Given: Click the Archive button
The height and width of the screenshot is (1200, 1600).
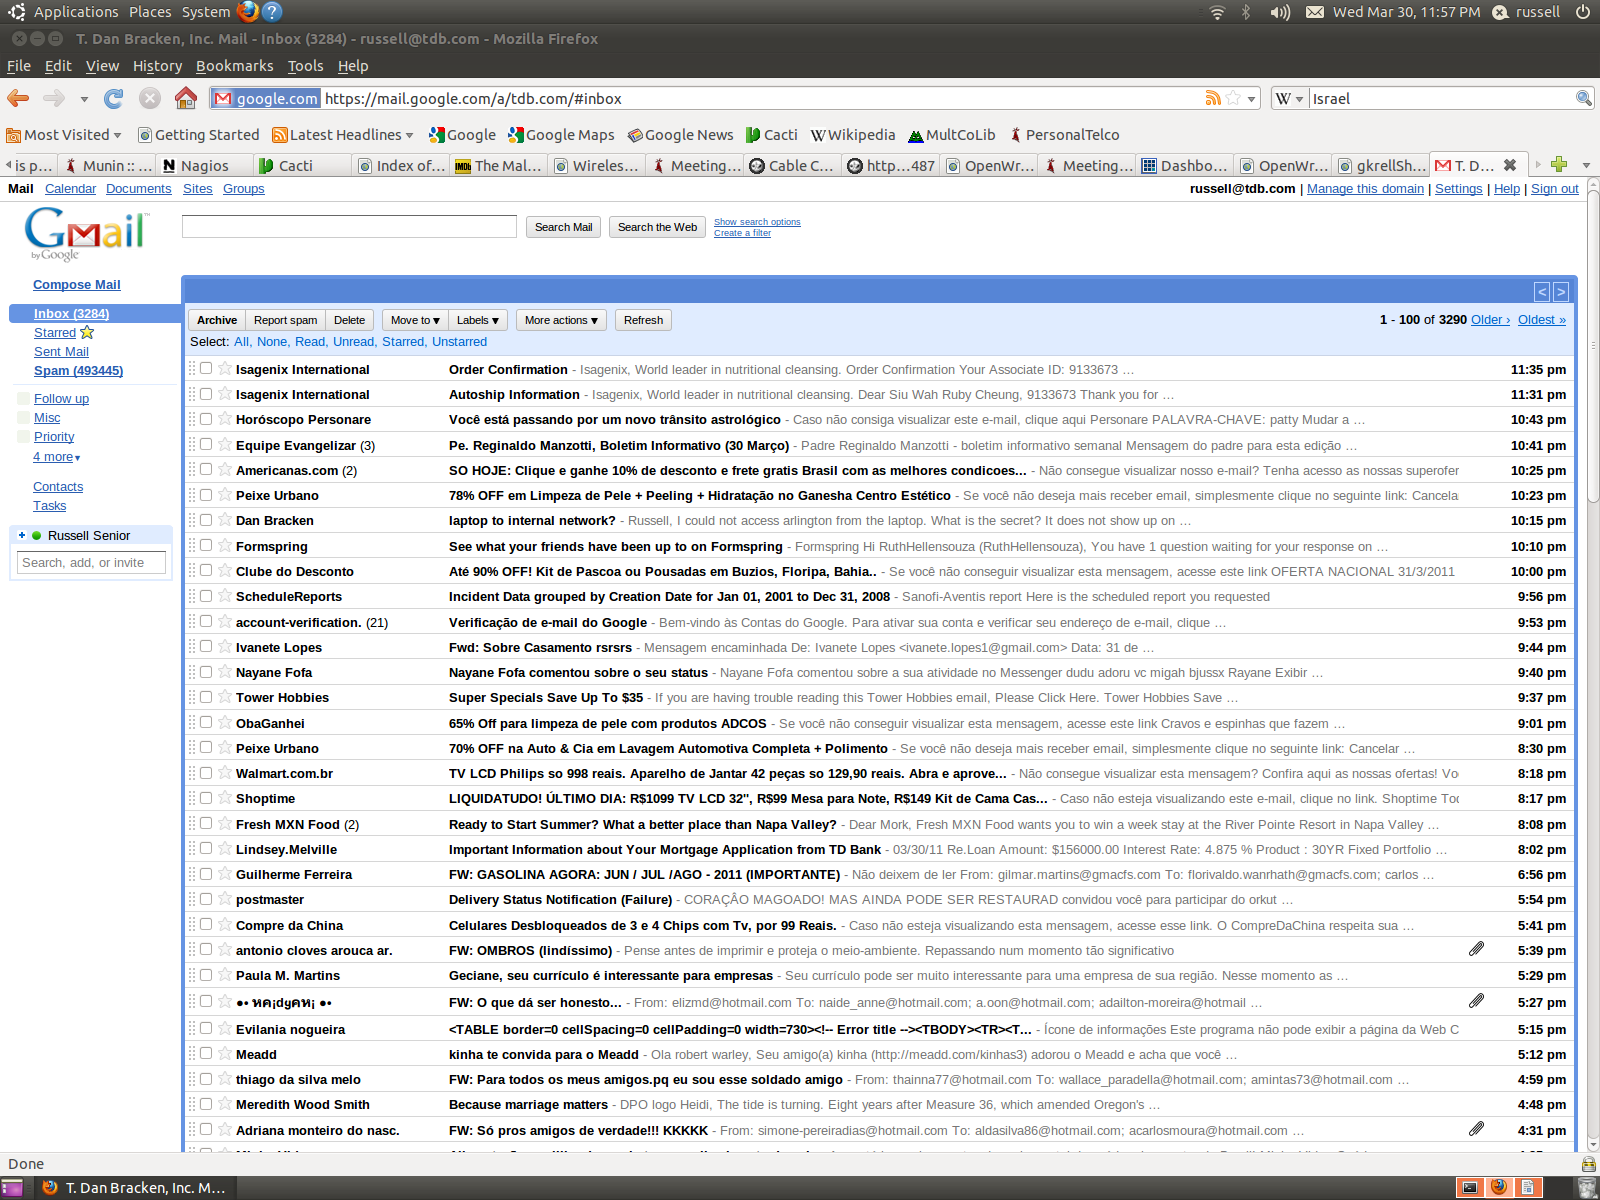Looking at the screenshot, I should pos(217,320).
